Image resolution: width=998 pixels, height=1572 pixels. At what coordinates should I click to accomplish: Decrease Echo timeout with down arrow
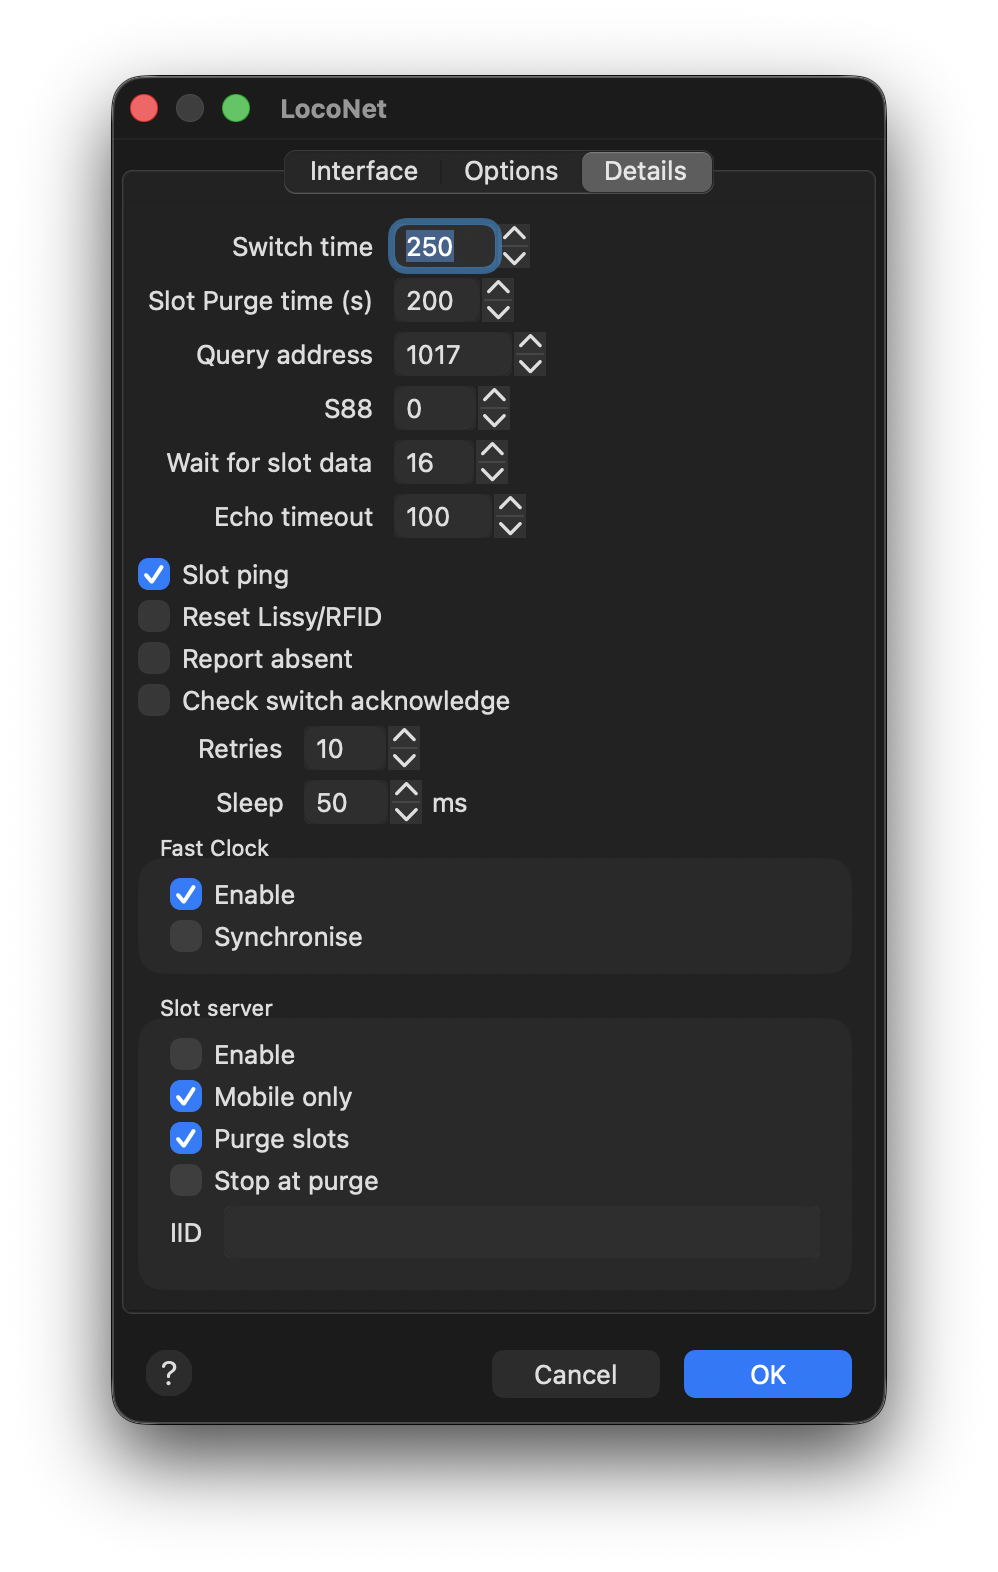tap(510, 529)
